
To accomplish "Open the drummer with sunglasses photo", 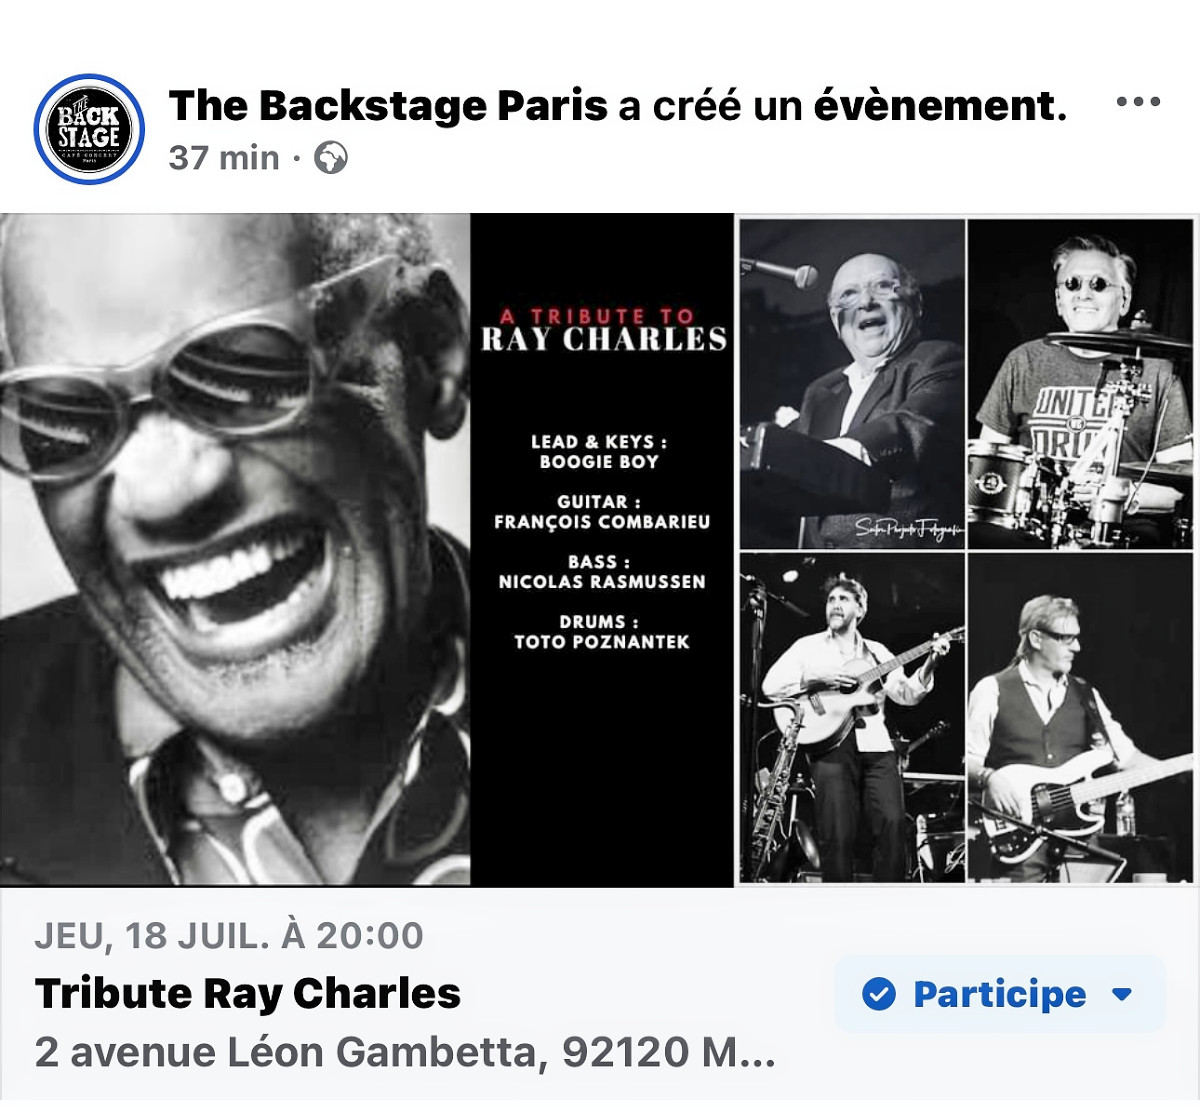I will tap(1081, 384).
